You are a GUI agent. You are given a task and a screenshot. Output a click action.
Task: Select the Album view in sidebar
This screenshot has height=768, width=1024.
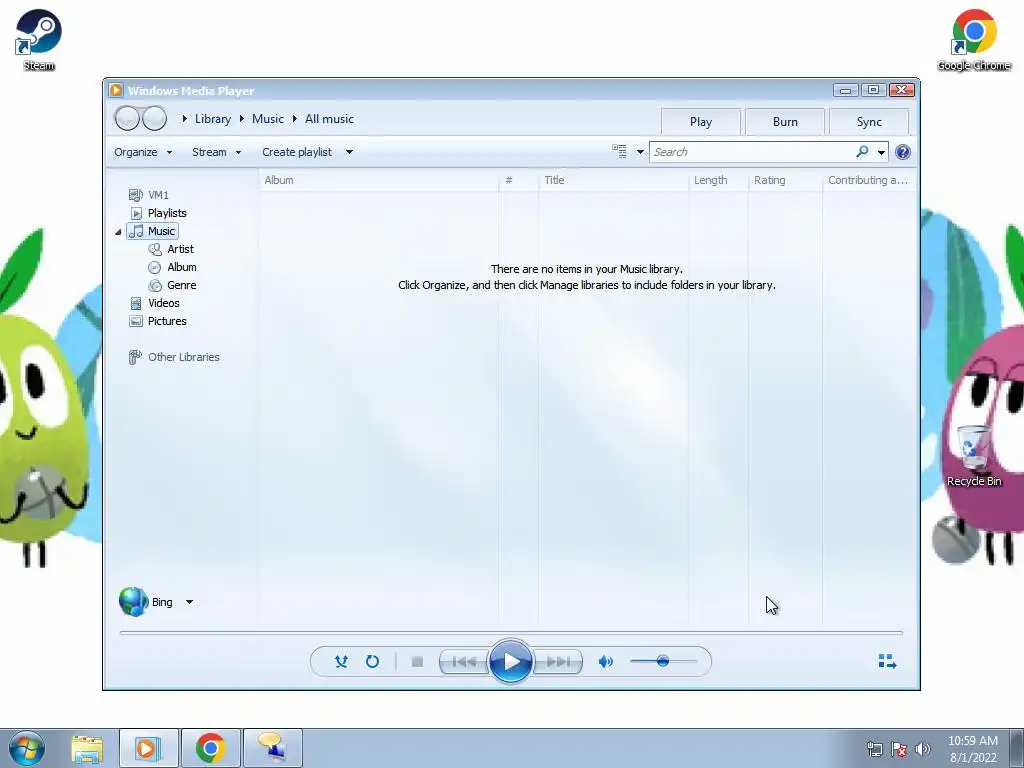pos(172,267)
